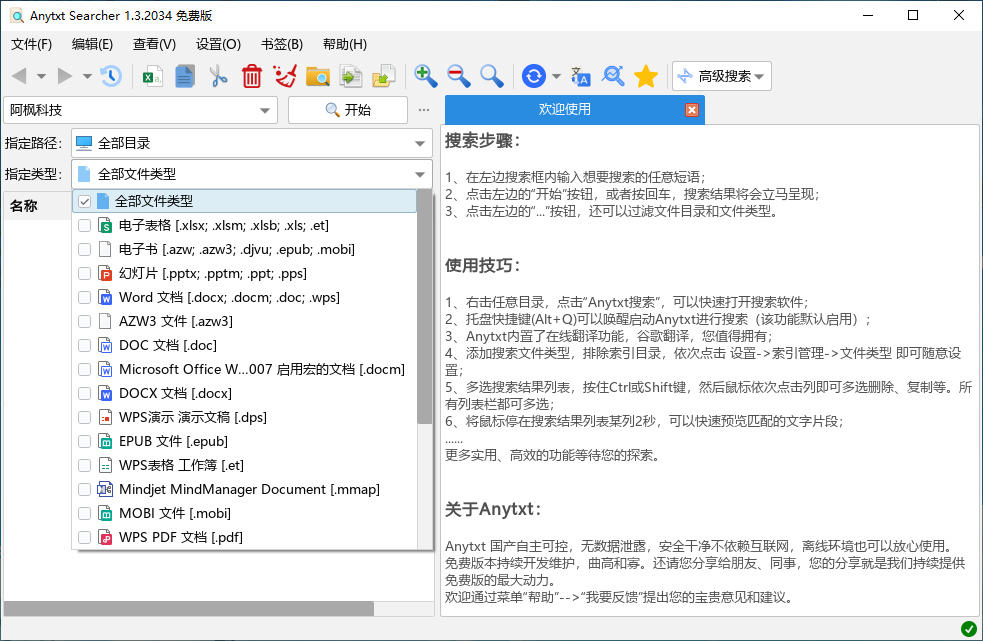Open the 查看(V) menu
Viewport: 983px width, 641px height.
(154, 45)
